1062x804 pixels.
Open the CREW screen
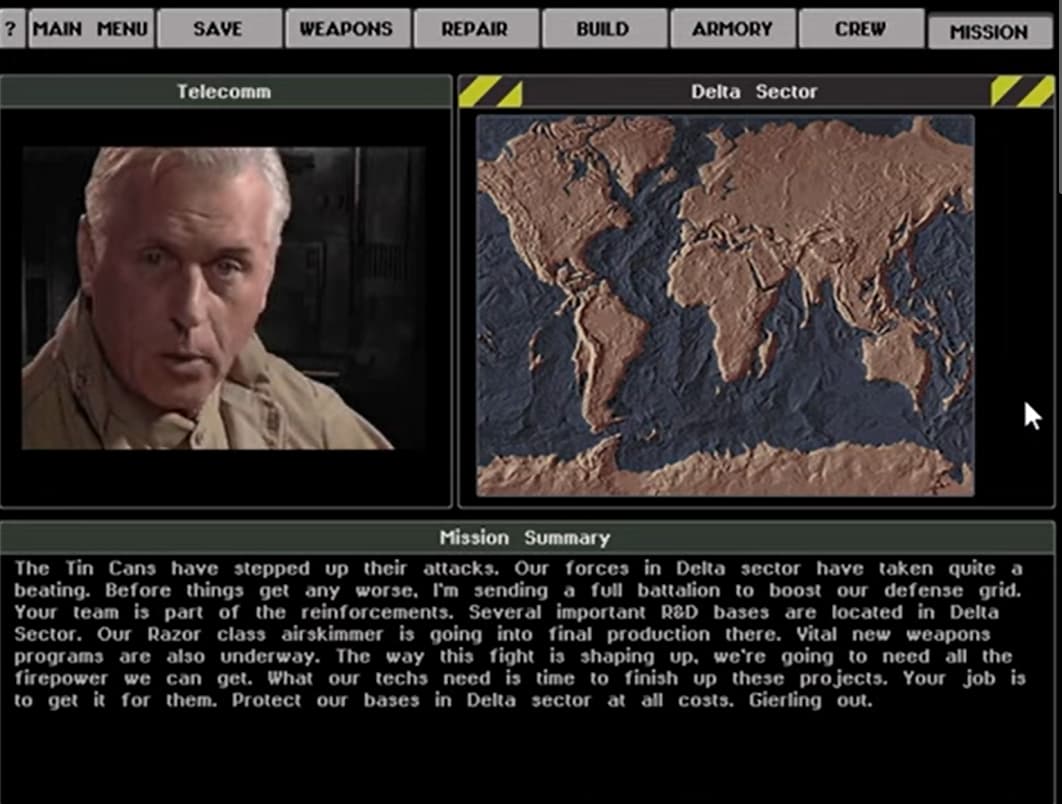[x=861, y=28]
